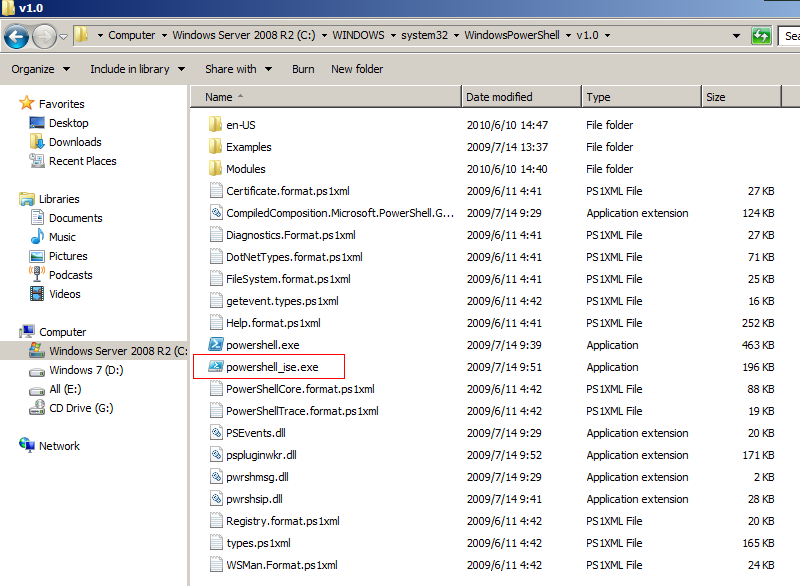Sort by the Date modified column header
The image size is (800, 586).
[521, 97]
